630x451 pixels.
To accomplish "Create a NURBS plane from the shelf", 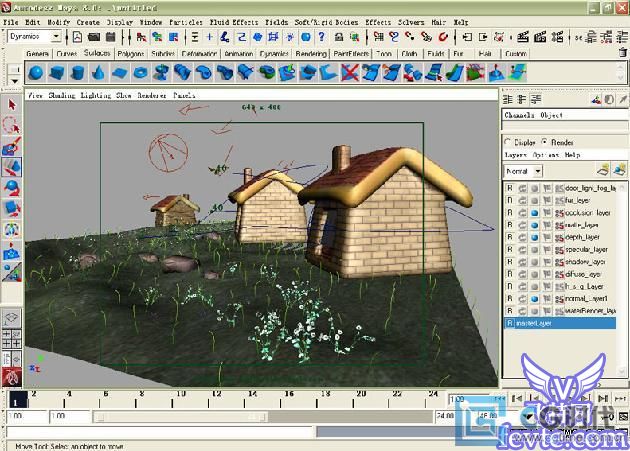I will coord(119,73).
